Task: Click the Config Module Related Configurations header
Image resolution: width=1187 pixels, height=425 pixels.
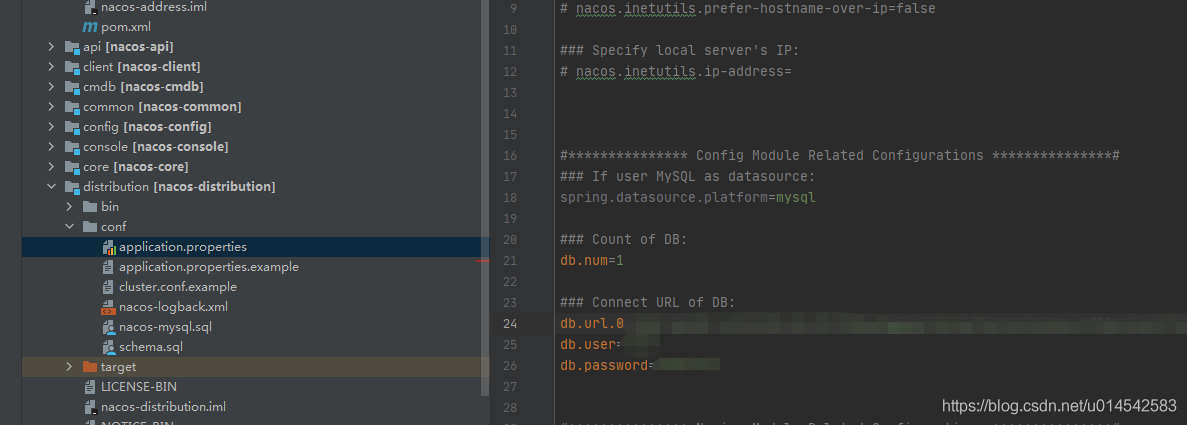Action: [x=840, y=155]
